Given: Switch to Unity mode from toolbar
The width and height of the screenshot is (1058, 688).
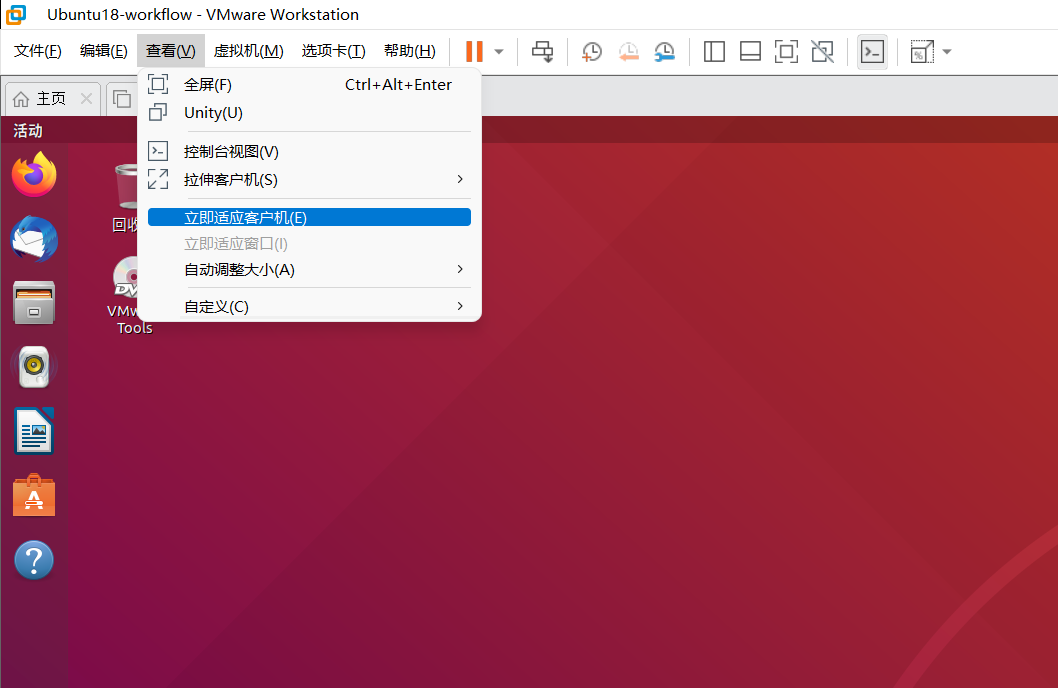Looking at the screenshot, I should pyautogui.click(x=823, y=51).
